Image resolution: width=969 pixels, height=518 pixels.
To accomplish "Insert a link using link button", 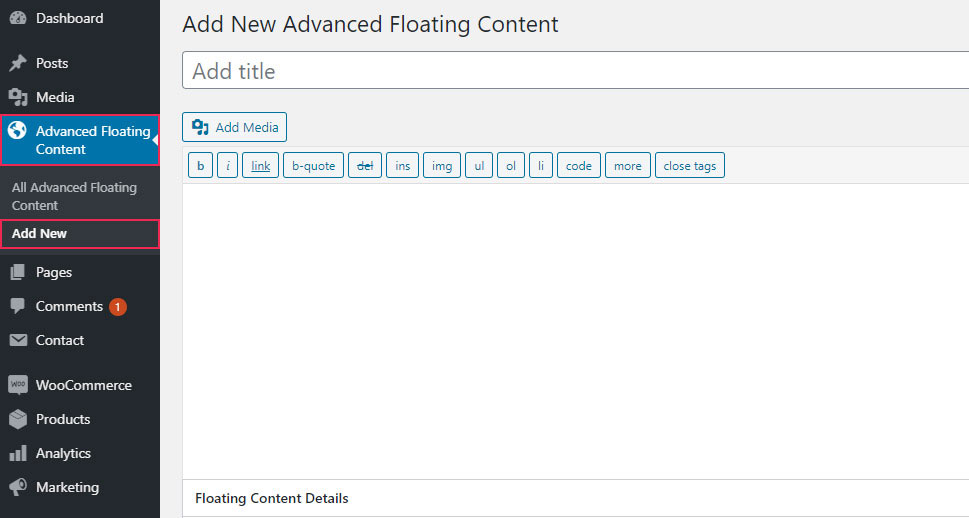I will coord(260,166).
